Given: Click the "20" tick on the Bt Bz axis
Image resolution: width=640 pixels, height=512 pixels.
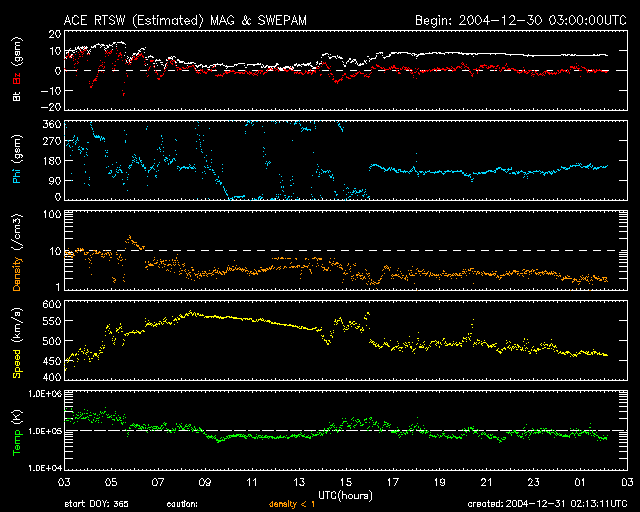Looking at the screenshot, I should (55, 34).
